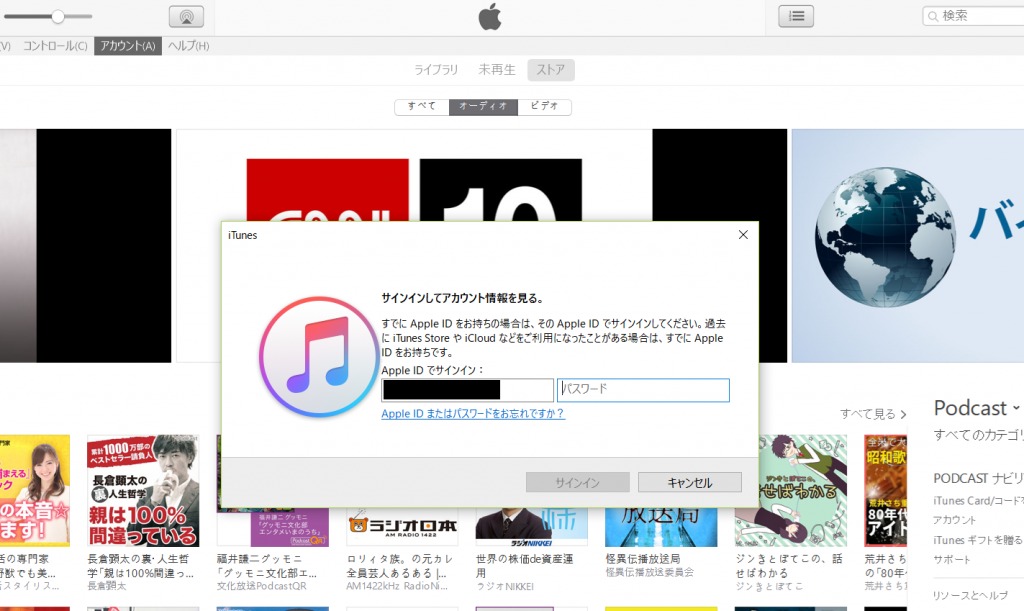Click the Apple logo at top
The width and height of the screenshot is (1024, 611).
point(490,16)
